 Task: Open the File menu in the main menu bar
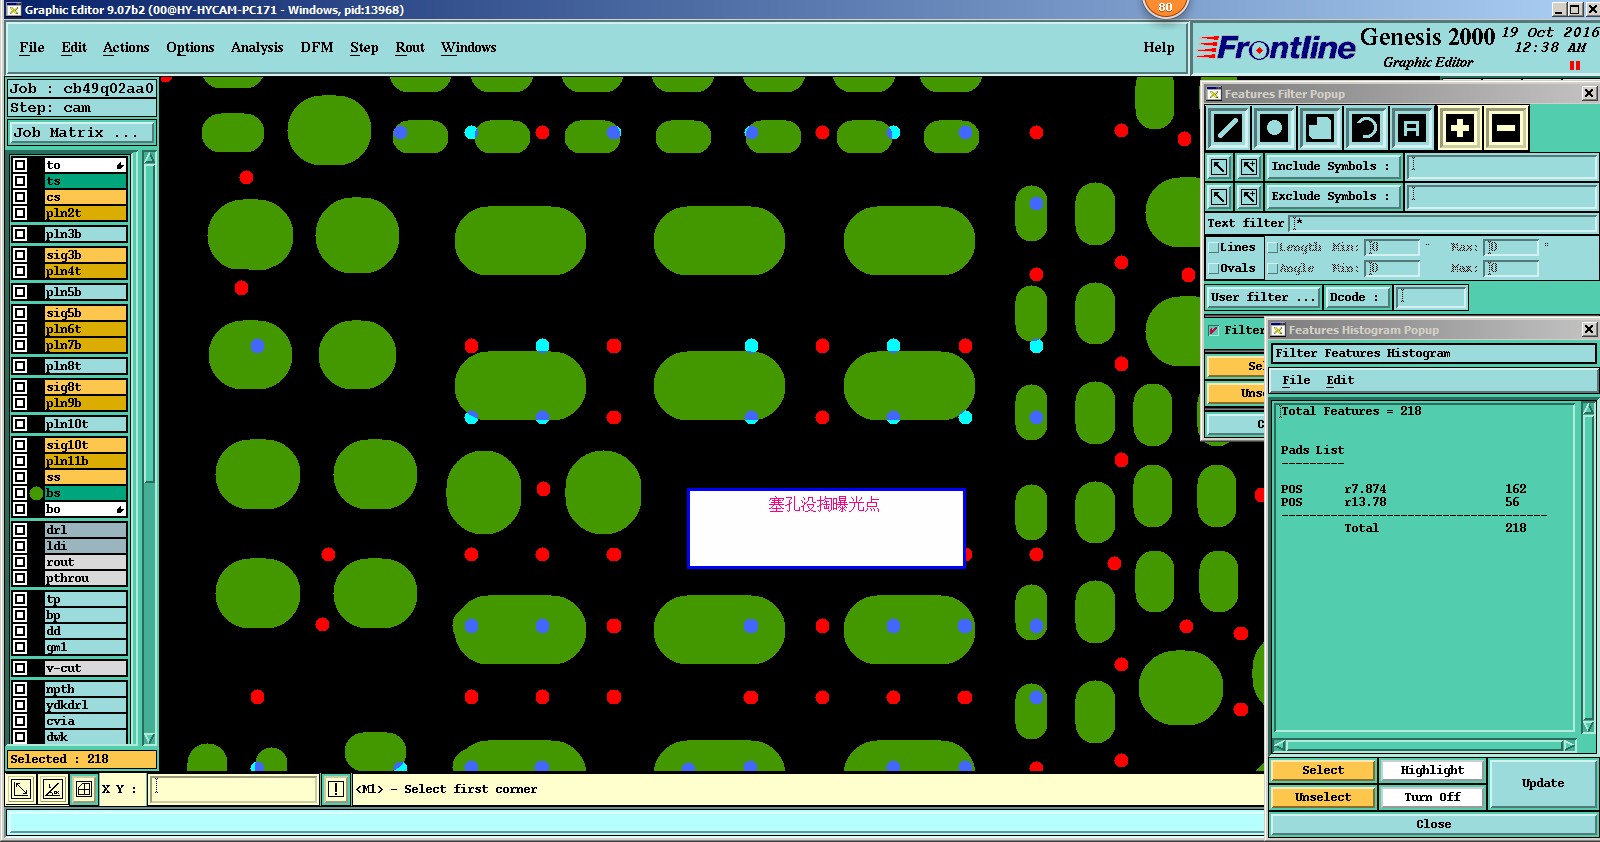tap(32, 47)
